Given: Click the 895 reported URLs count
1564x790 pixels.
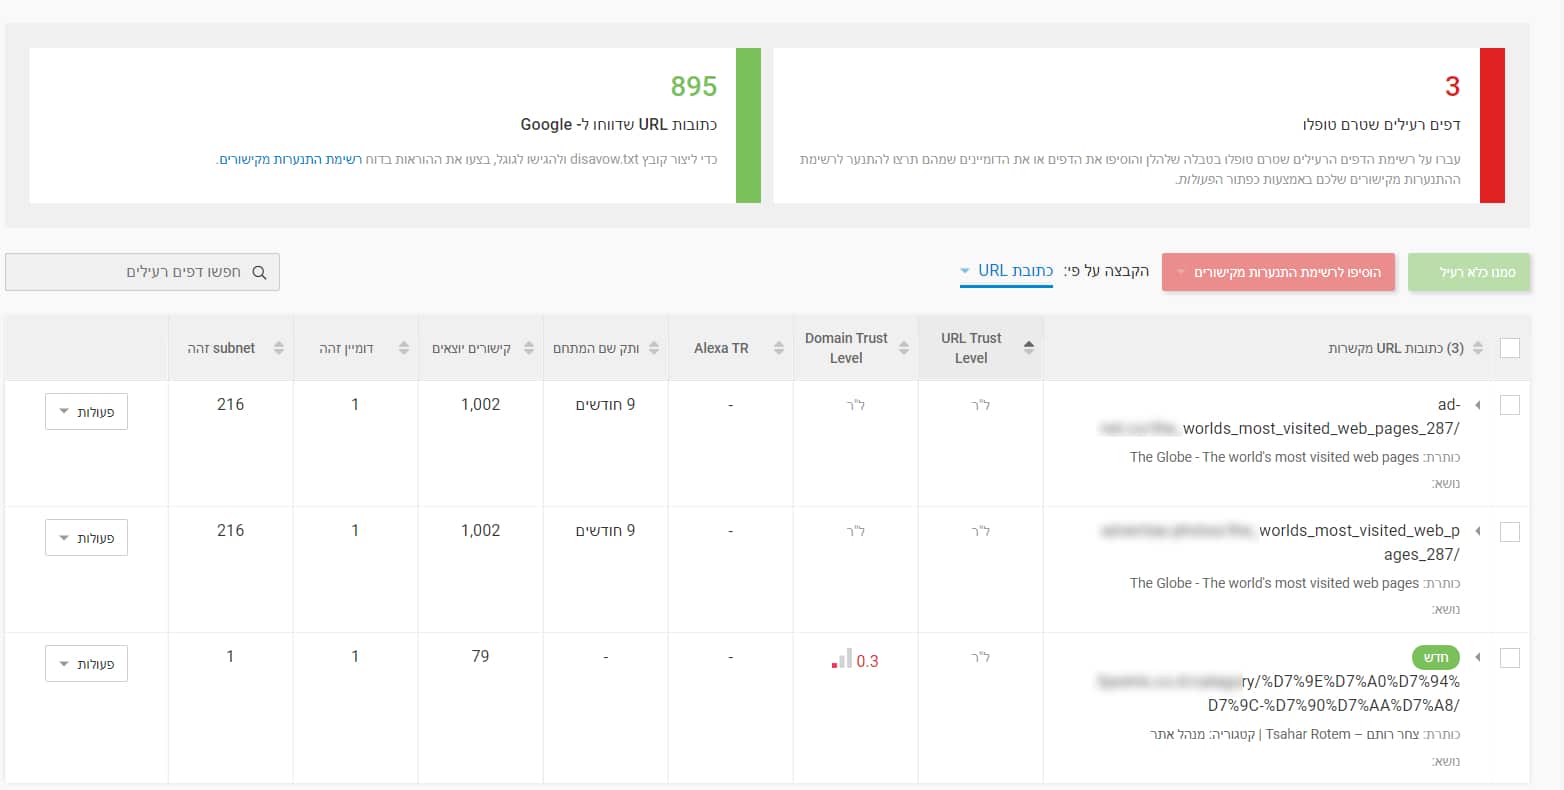Looking at the screenshot, I should [694, 87].
